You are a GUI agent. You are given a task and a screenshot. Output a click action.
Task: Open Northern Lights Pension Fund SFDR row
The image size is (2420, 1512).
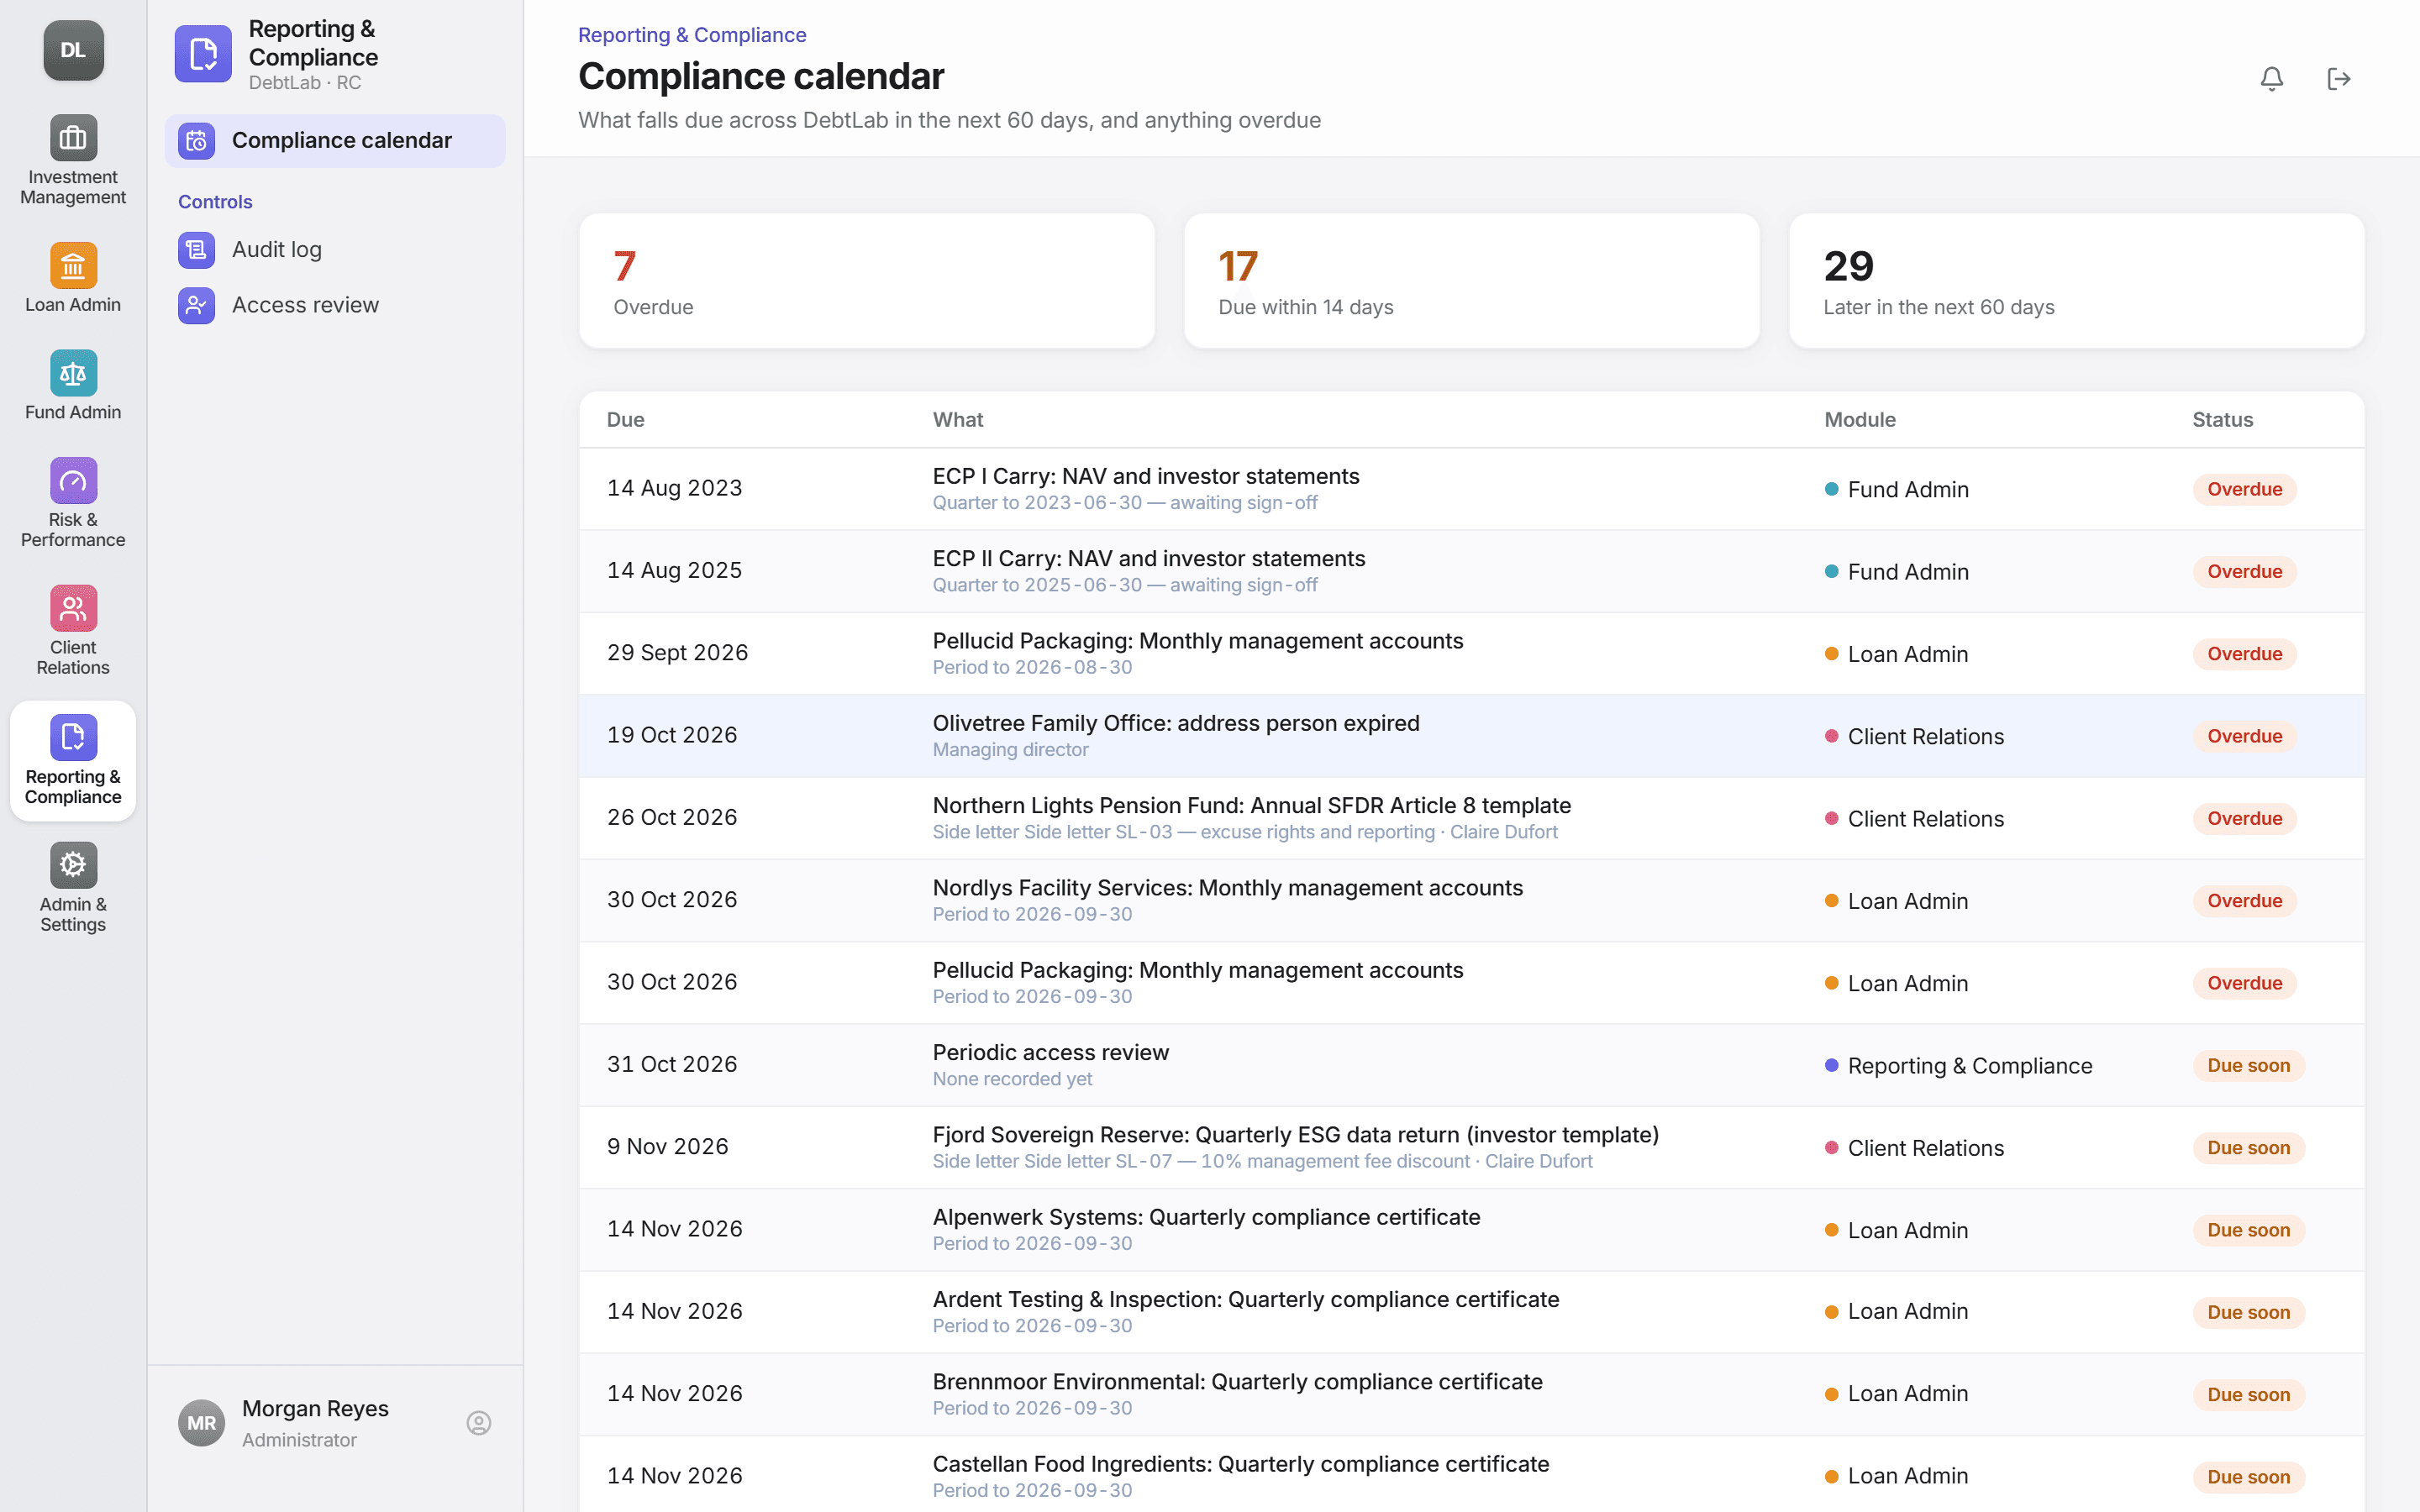point(1472,818)
